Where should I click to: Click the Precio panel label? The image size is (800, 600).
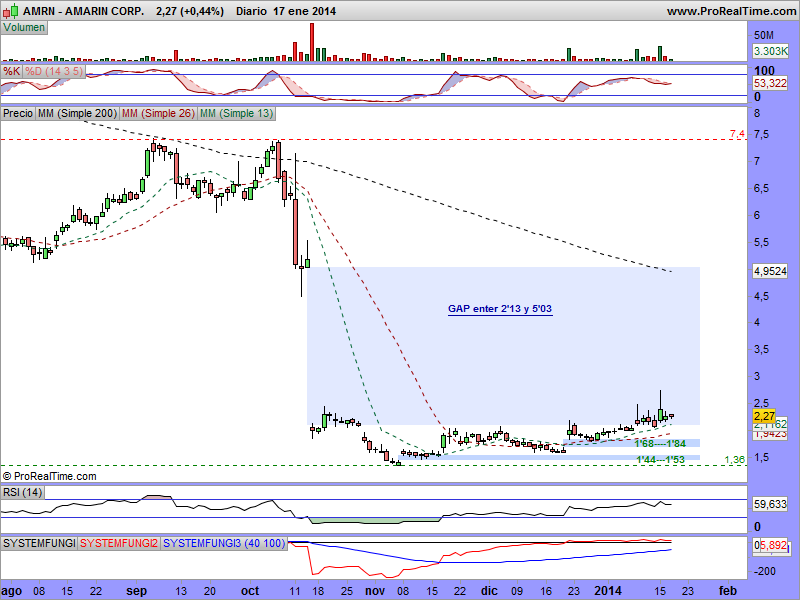point(18,113)
